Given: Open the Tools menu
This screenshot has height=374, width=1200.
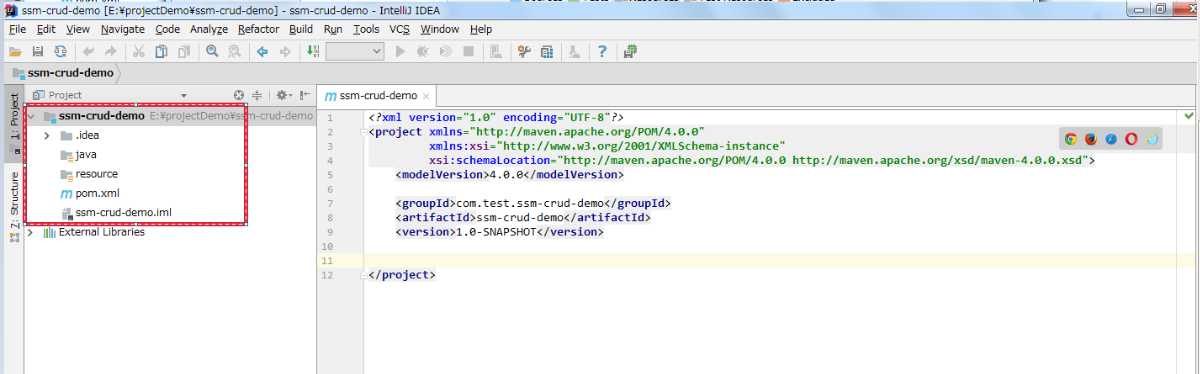Looking at the screenshot, I should (x=366, y=29).
